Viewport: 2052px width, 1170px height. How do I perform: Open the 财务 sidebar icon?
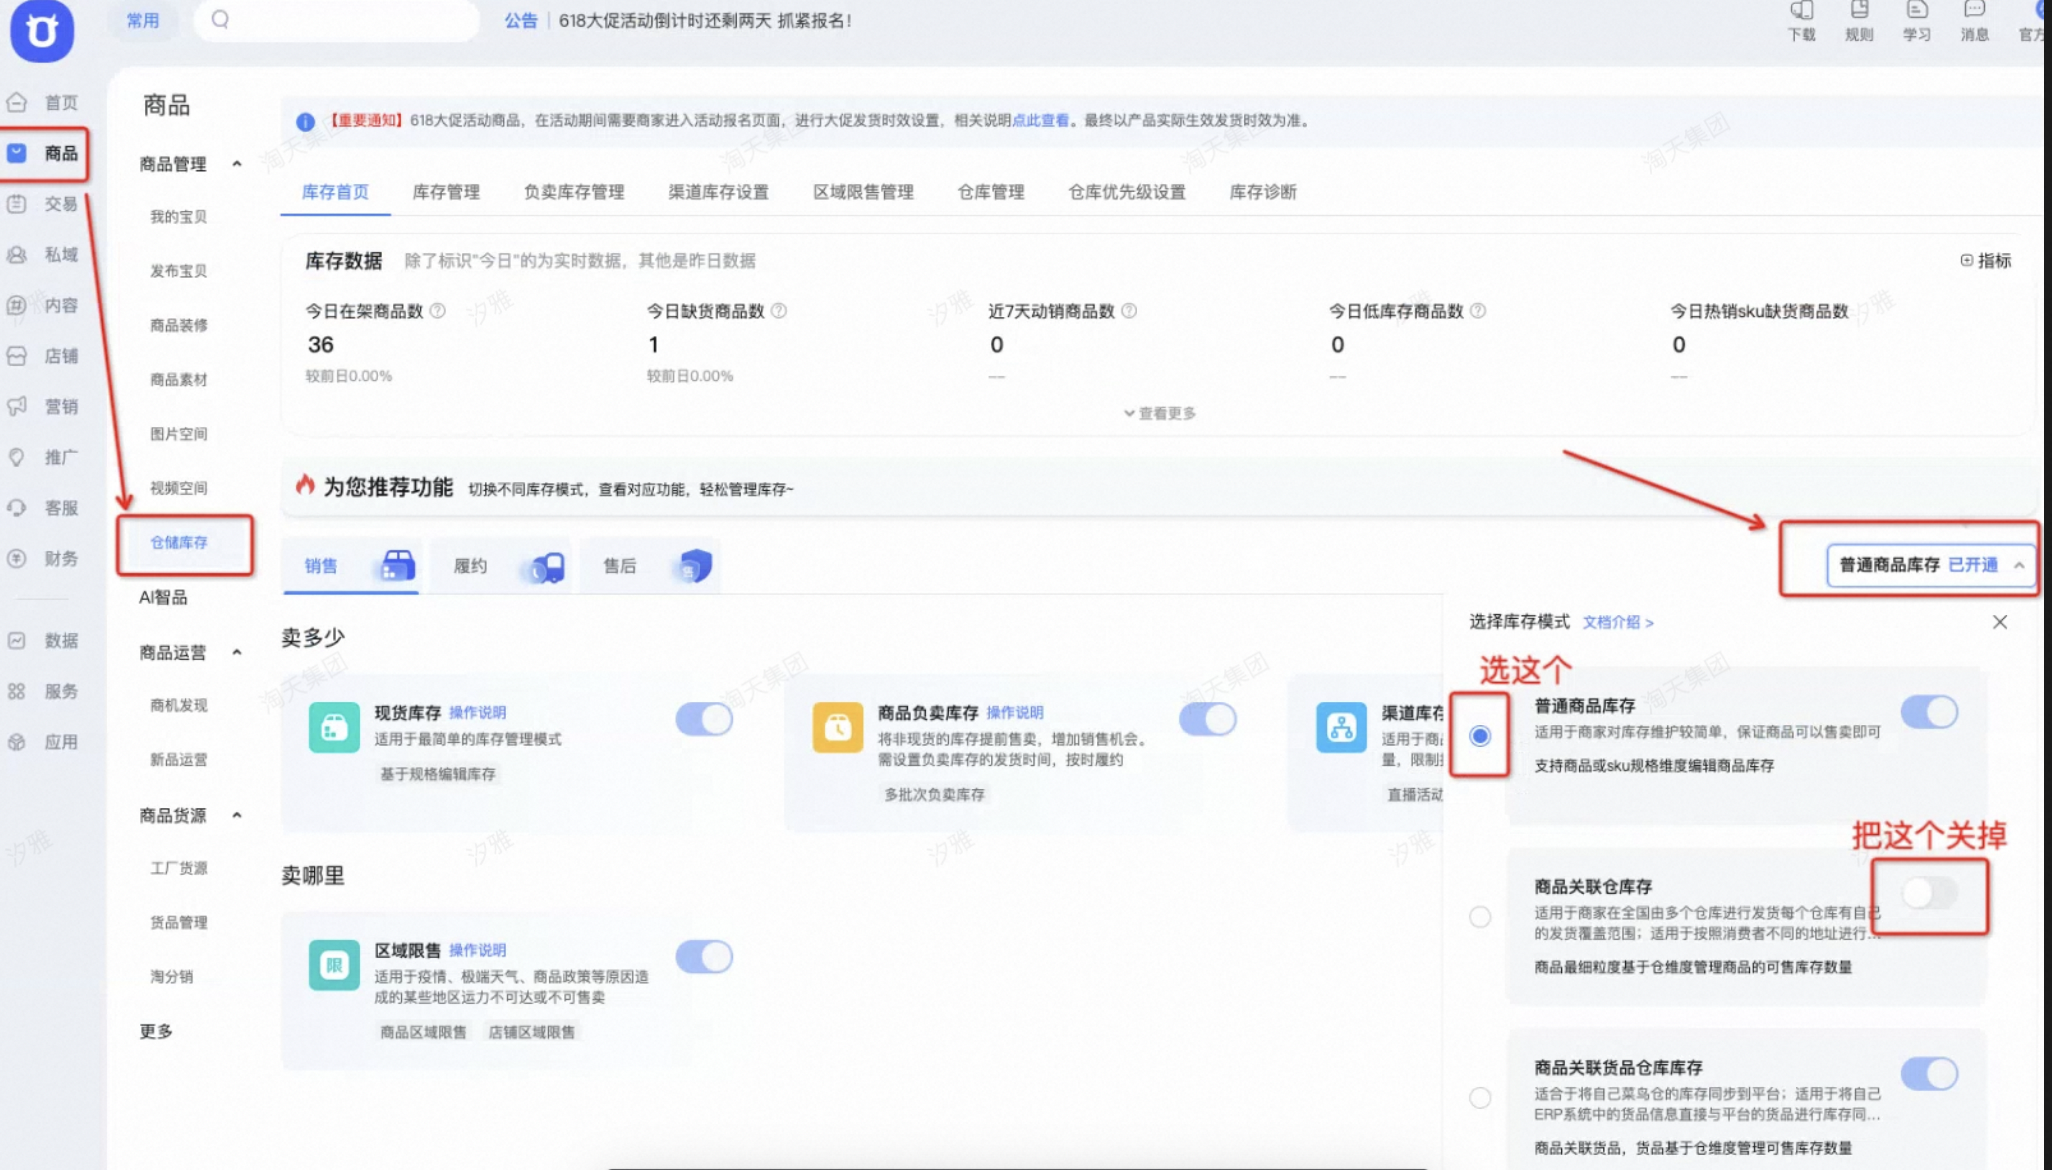click(x=17, y=559)
